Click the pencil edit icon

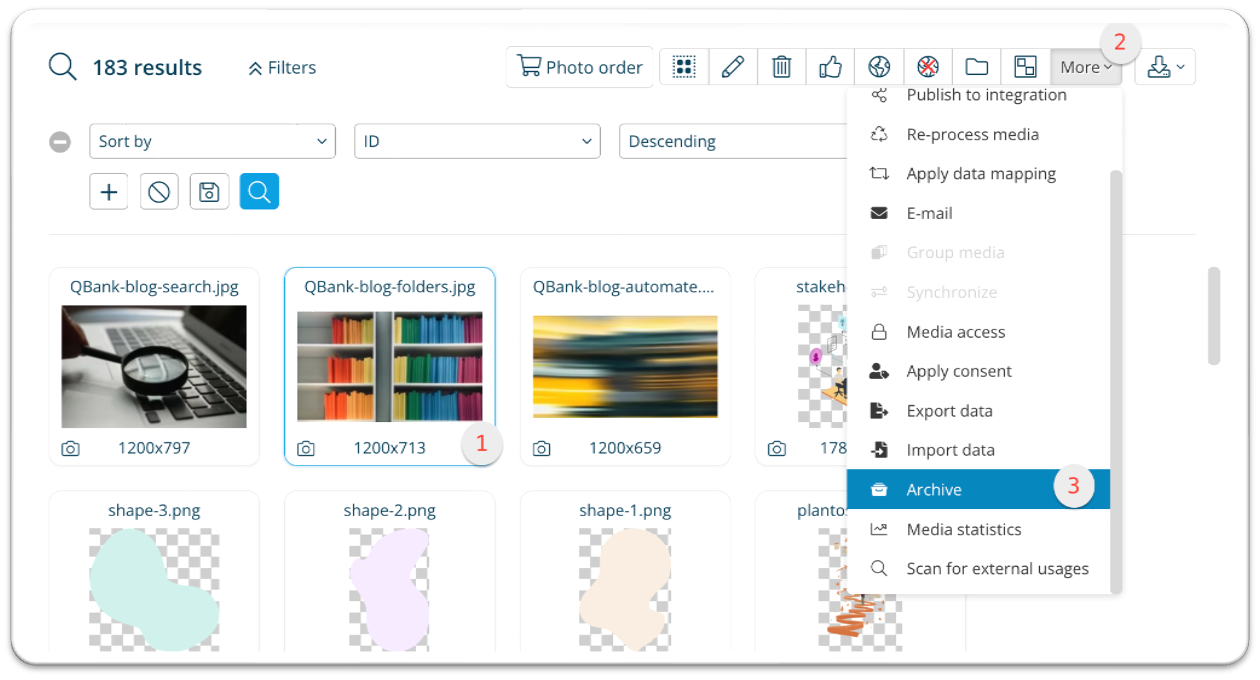733,67
